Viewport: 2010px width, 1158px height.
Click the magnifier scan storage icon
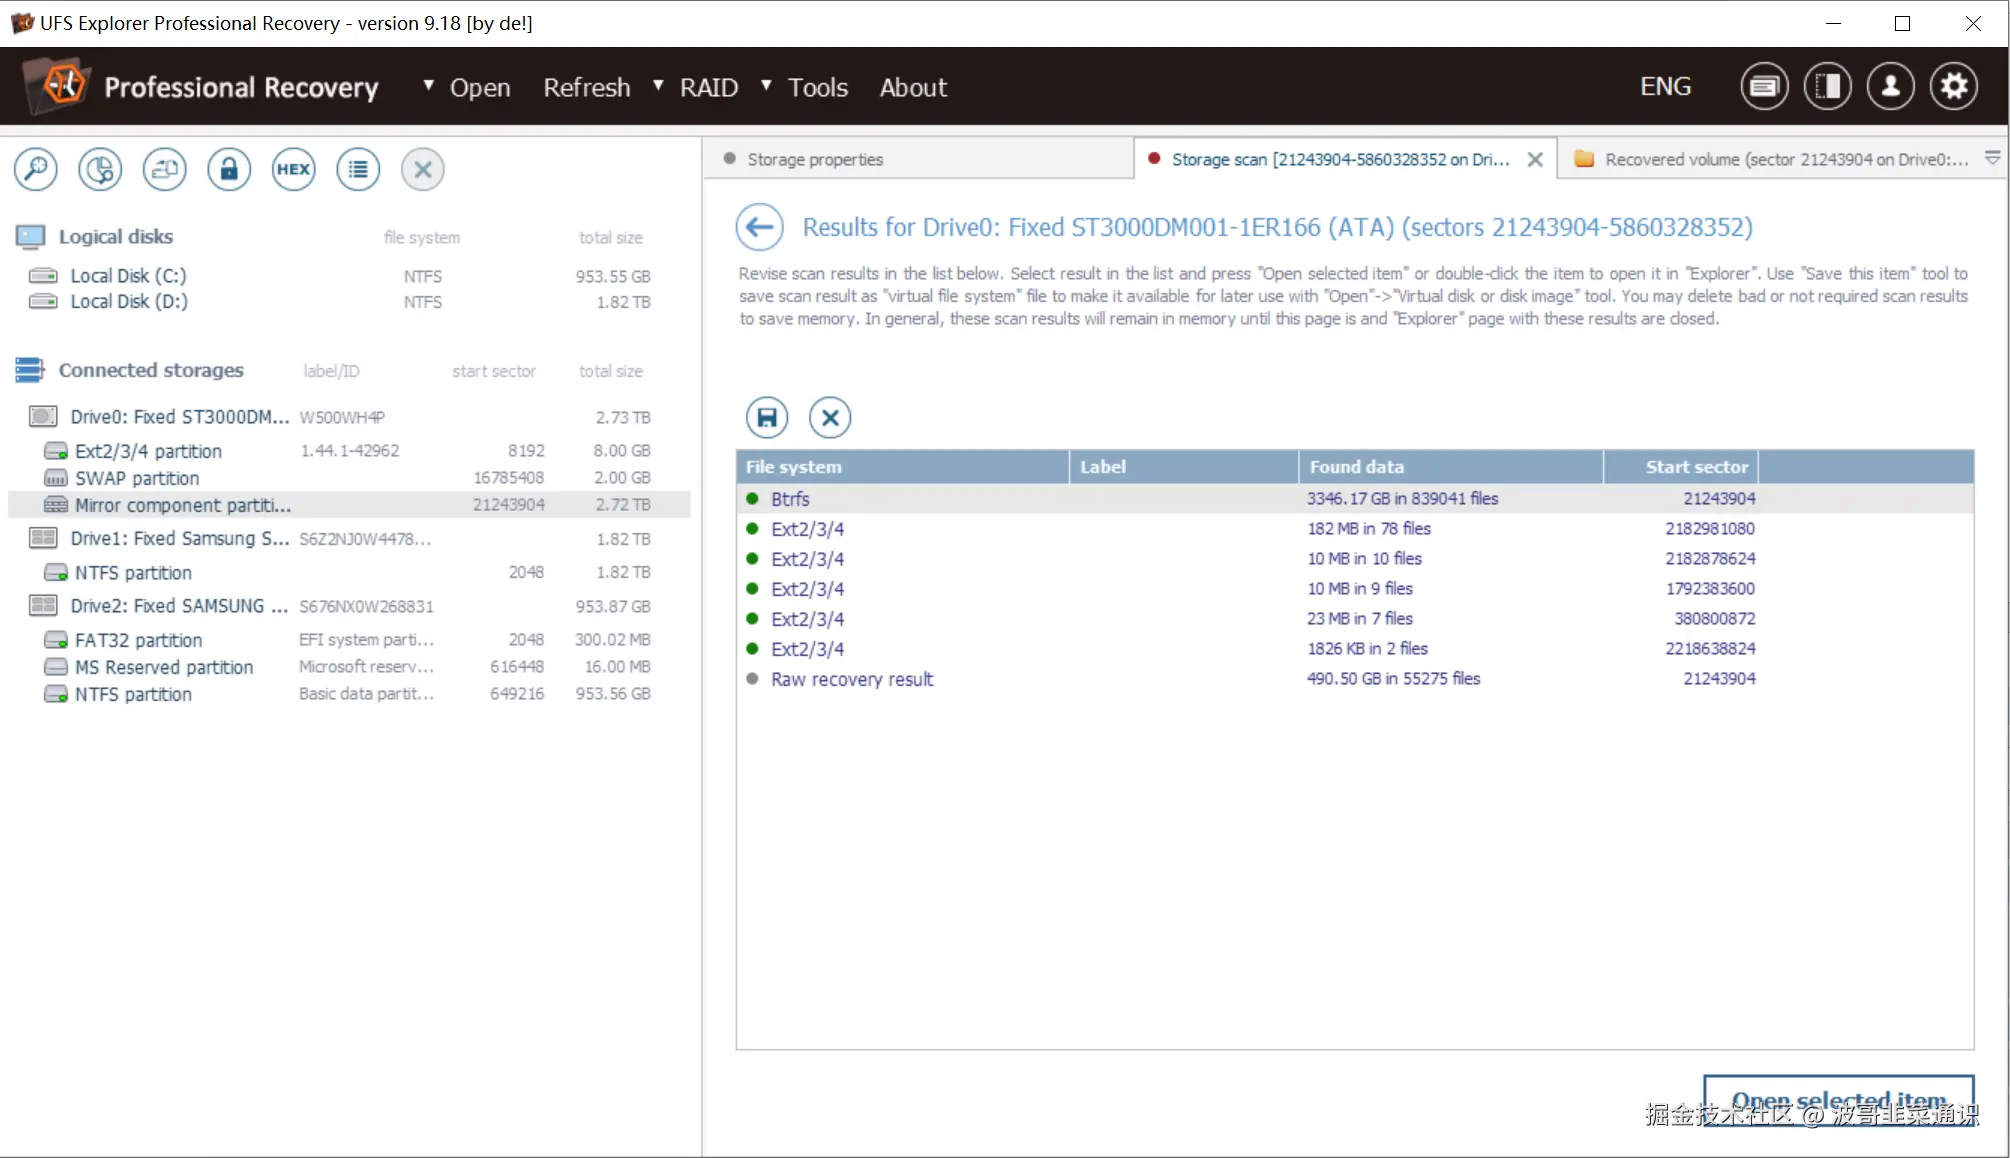(36, 169)
